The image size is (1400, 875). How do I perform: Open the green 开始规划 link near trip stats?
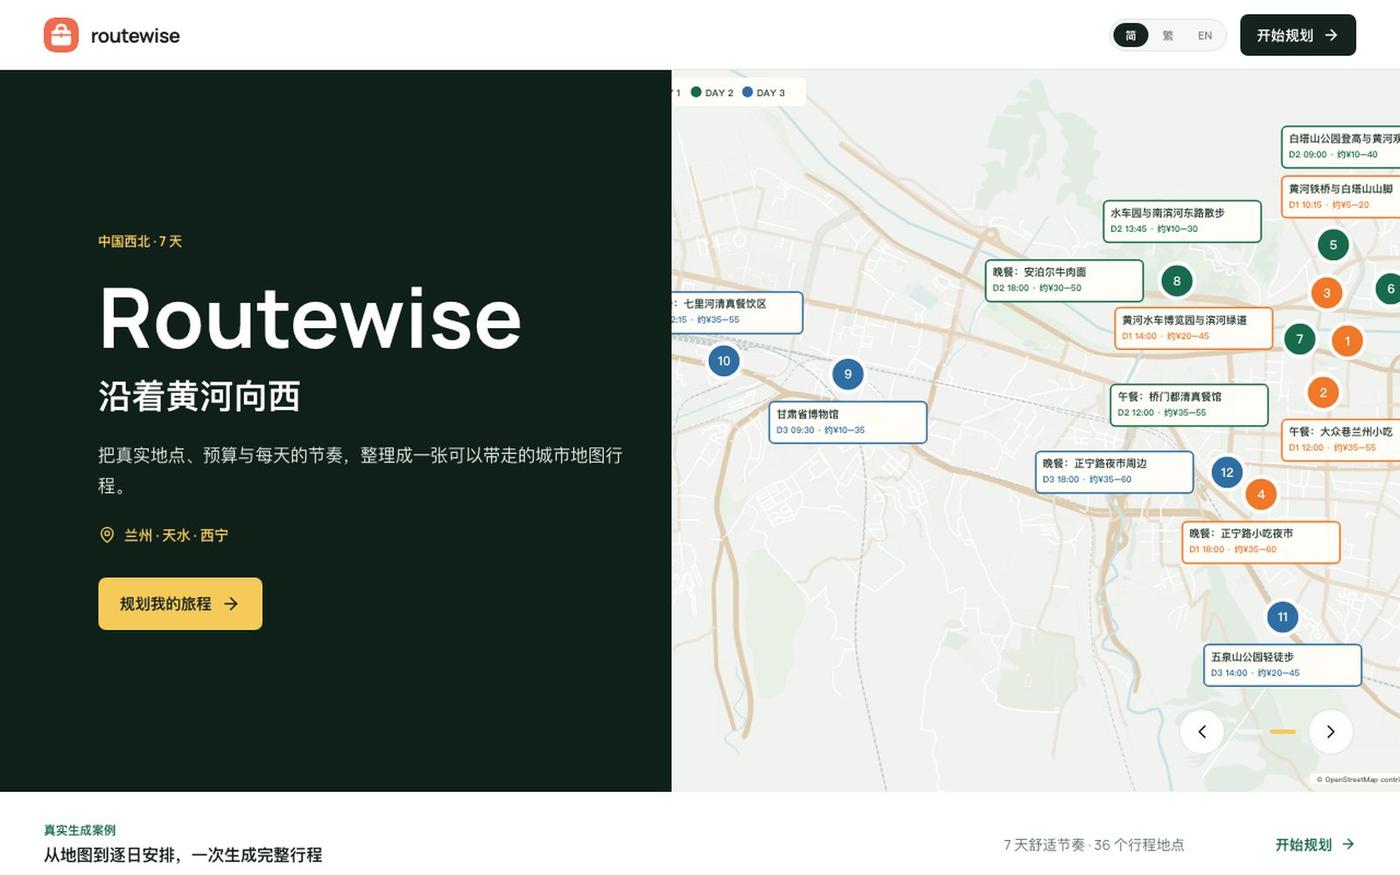[x=1315, y=845]
